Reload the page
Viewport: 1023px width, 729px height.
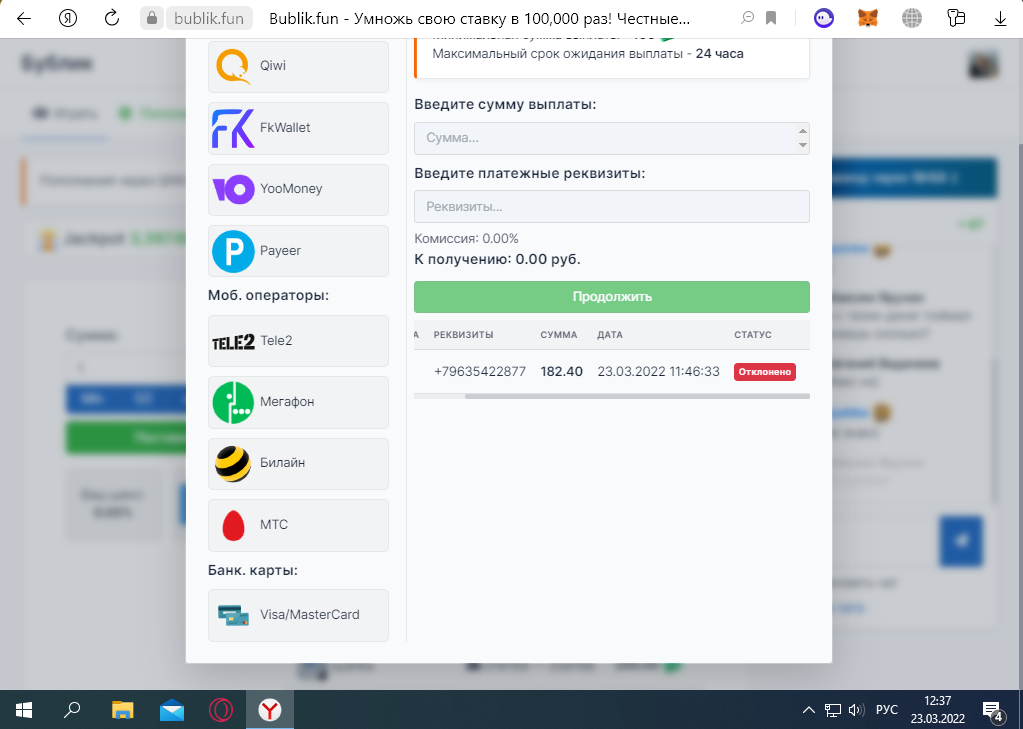tap(112, 18)
